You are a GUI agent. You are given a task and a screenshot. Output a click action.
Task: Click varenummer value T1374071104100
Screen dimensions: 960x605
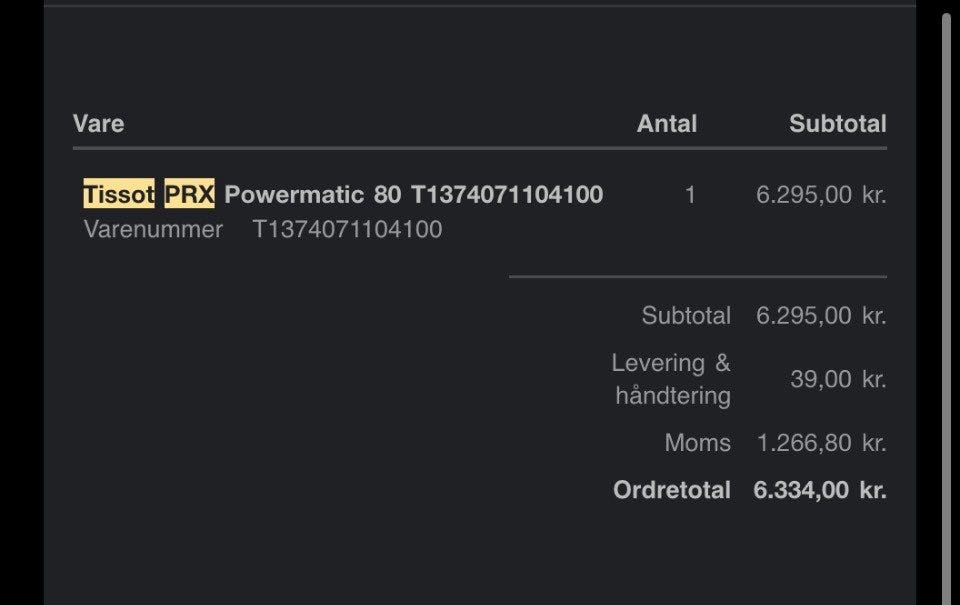347,229
